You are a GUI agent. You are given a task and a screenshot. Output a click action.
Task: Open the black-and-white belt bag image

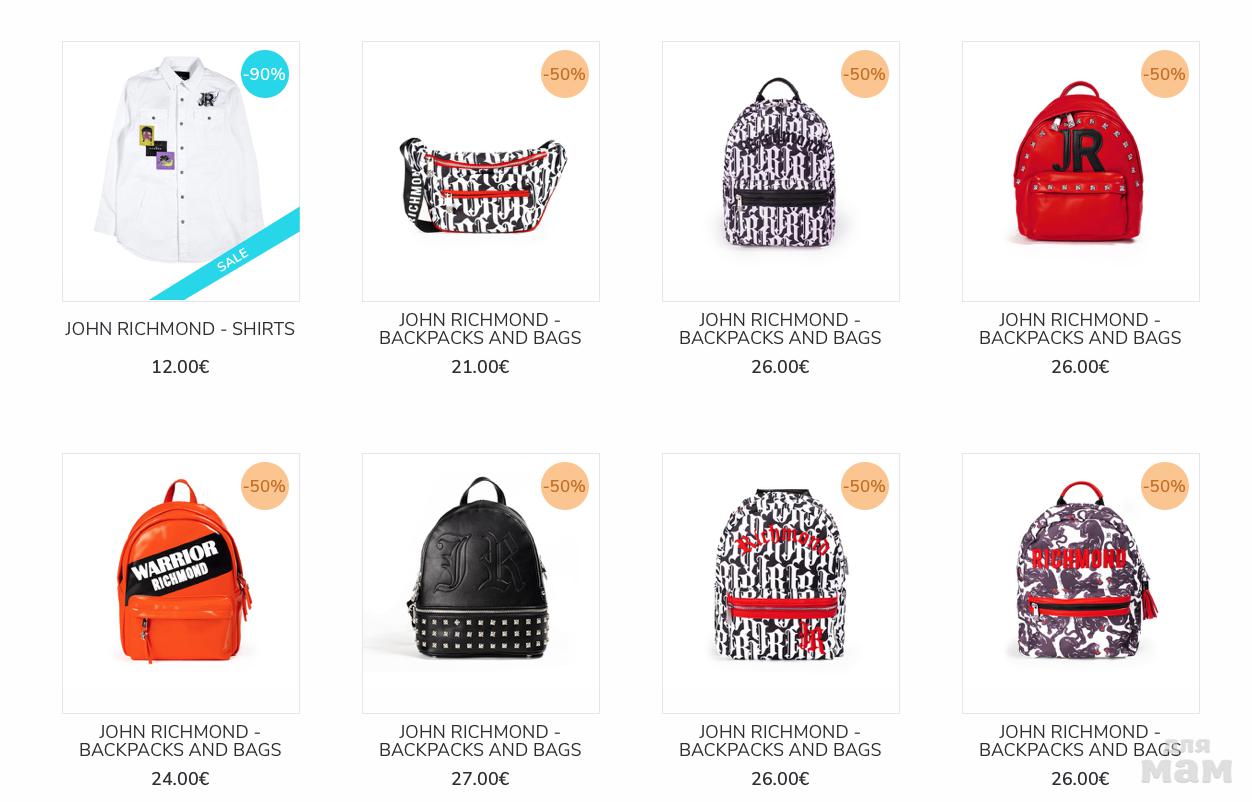pos(481,171)
